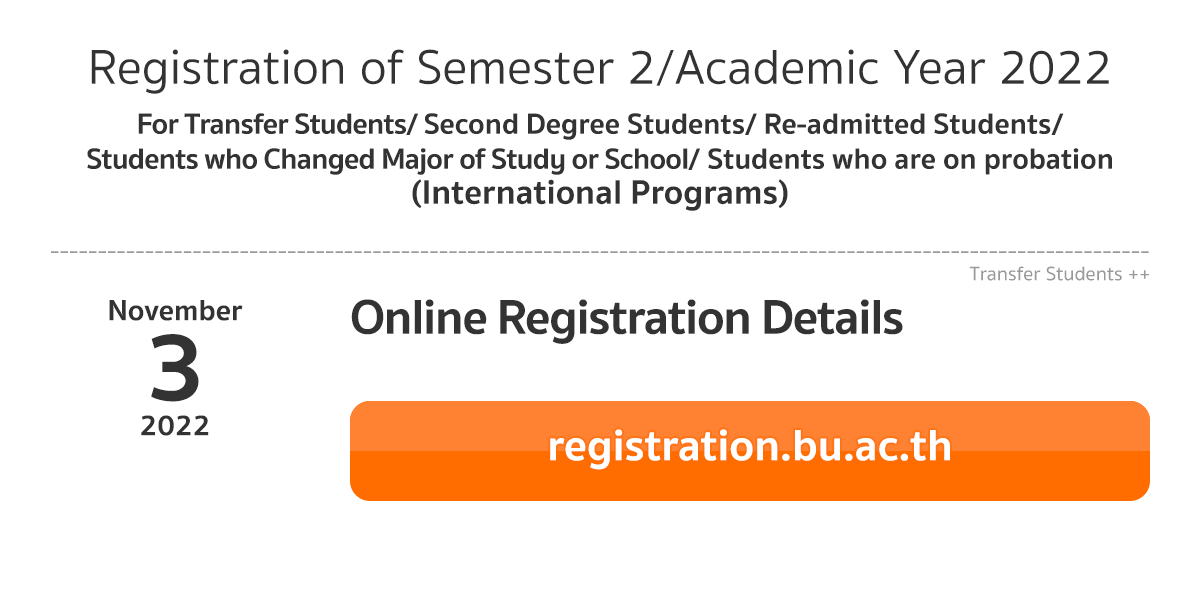Screen dimensions: 1200x600
Task: Click "Students who are on probation" text
Action: coord(911,160)
